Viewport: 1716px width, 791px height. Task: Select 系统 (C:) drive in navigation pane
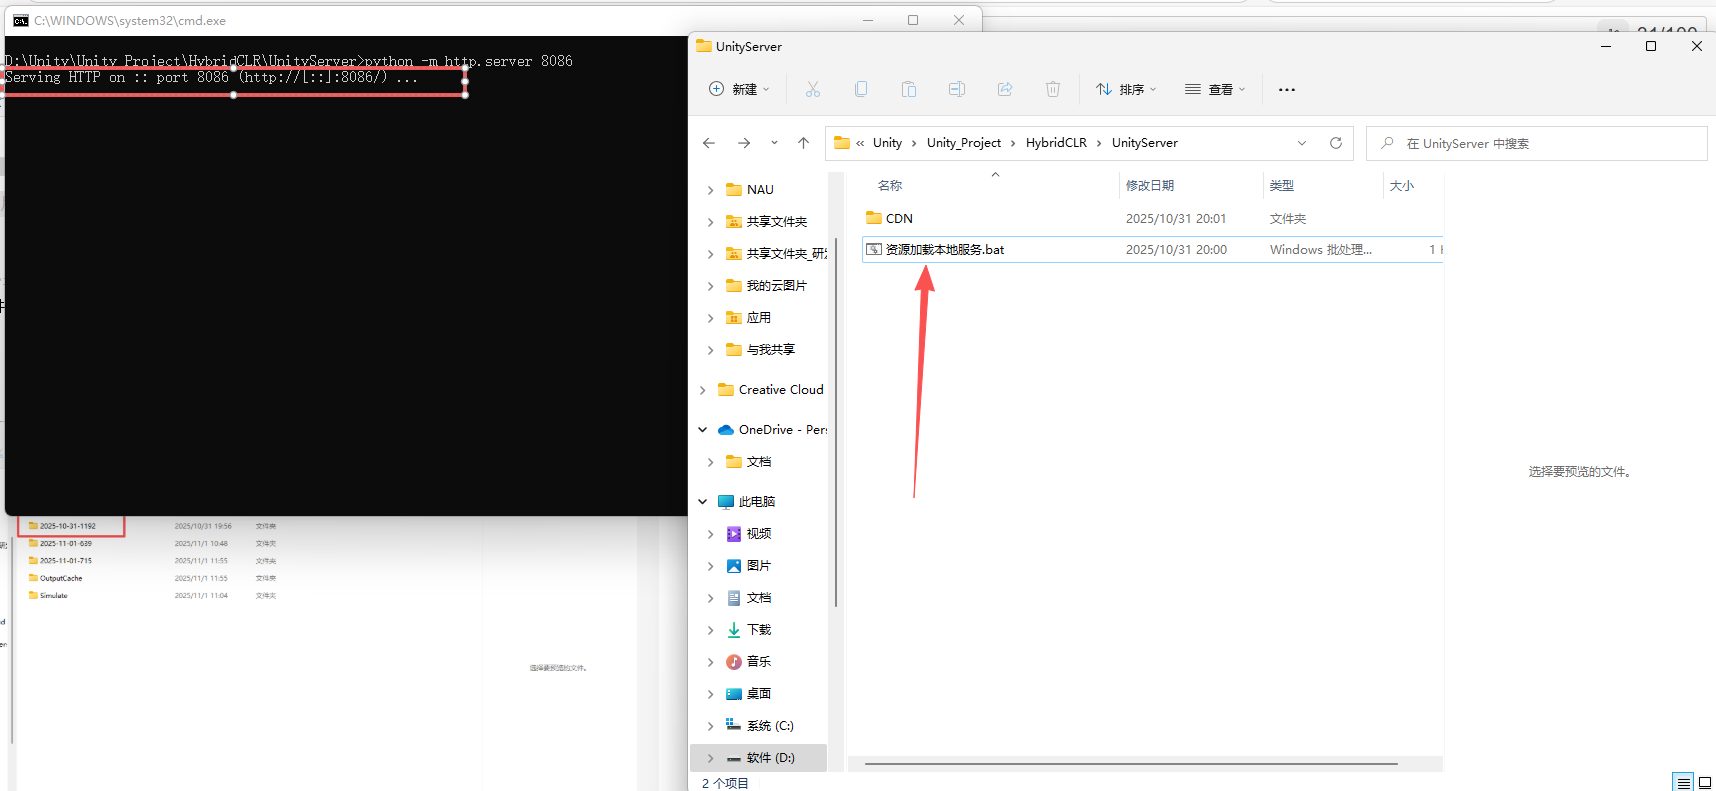(x=769, y=726)
